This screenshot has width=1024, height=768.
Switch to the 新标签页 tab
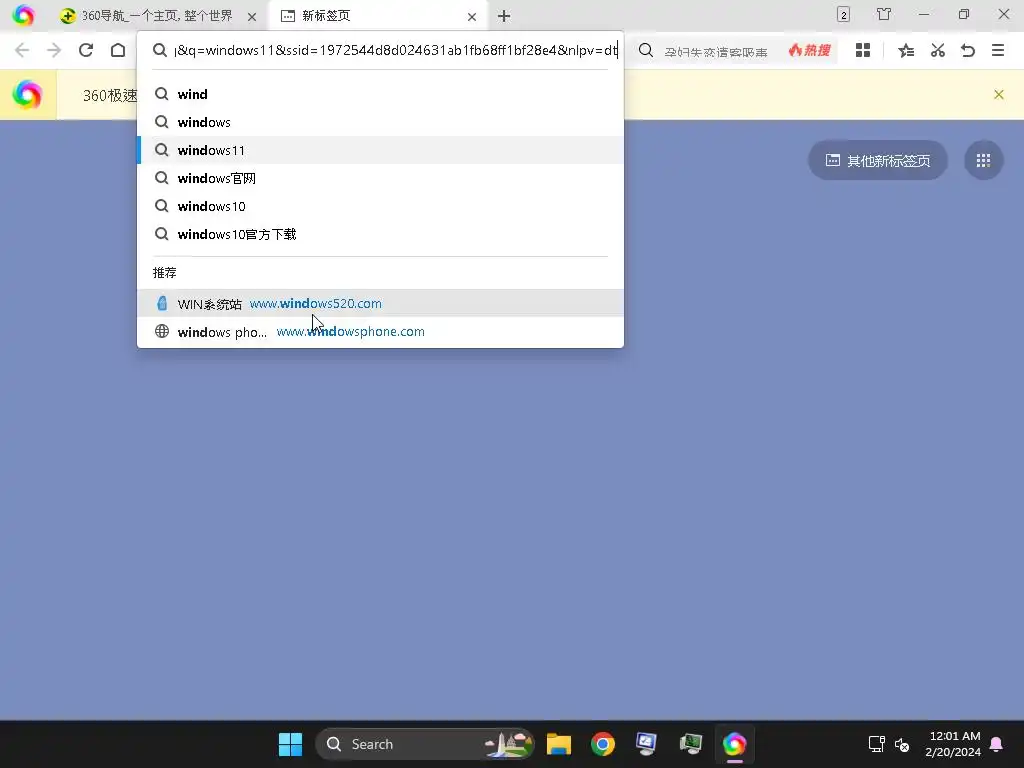(x=379, y=16)
